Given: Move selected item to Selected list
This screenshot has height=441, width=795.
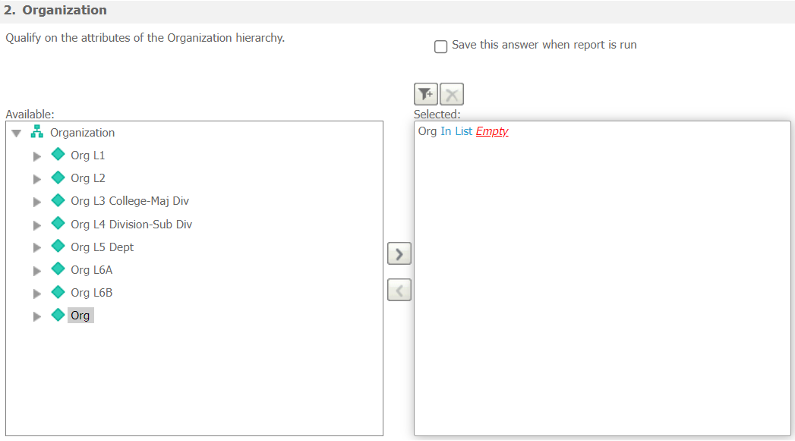Looking at the screenshot, I should point(399,254).
